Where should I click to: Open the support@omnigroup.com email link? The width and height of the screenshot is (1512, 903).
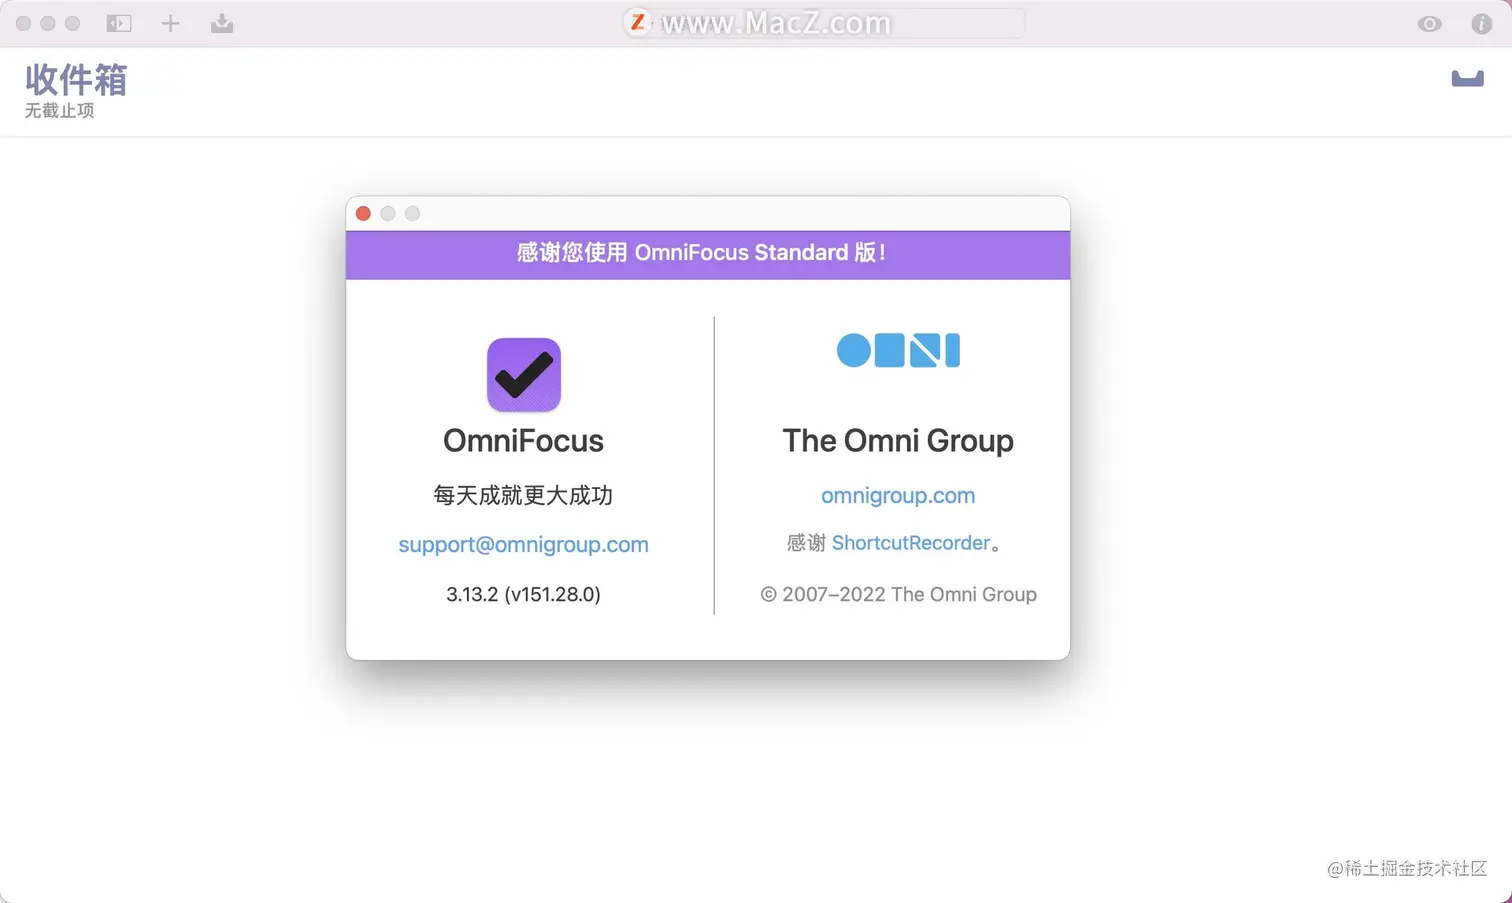point(523,544)
